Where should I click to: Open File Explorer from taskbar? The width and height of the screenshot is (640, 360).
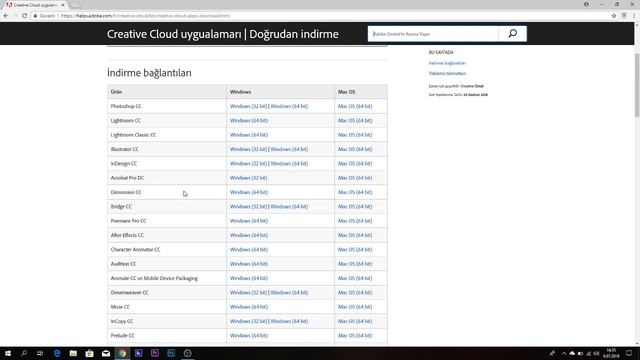[73, 353]
